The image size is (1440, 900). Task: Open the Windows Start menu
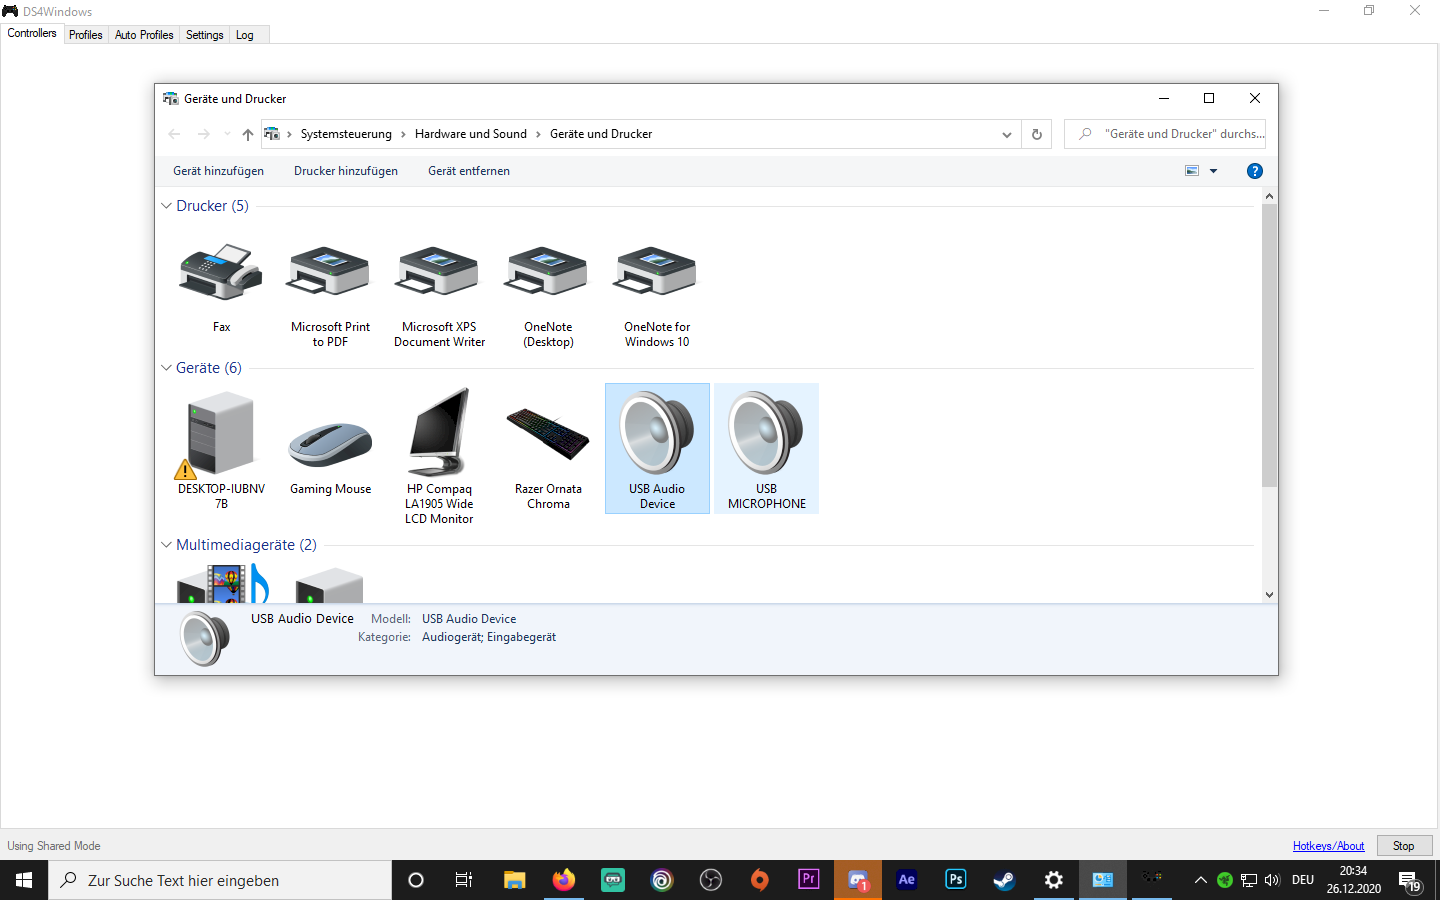(24, 880)
